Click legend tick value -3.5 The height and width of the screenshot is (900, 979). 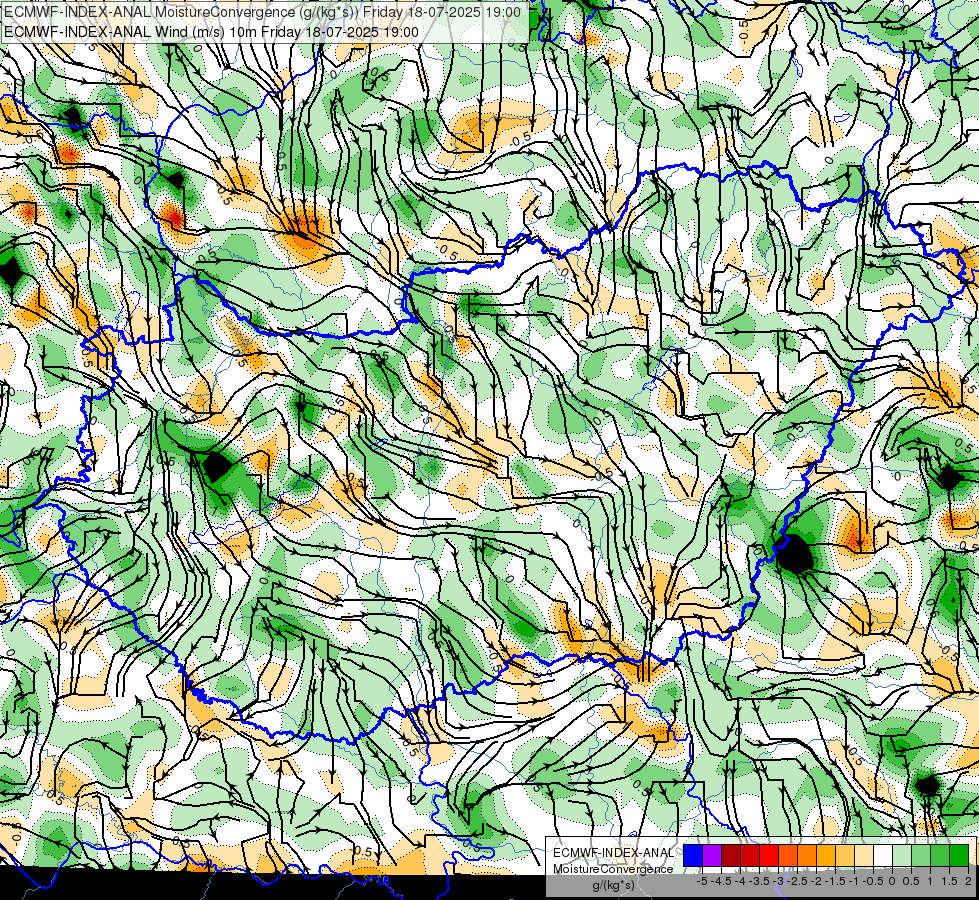pyautogui.click(x=759, y=881)
